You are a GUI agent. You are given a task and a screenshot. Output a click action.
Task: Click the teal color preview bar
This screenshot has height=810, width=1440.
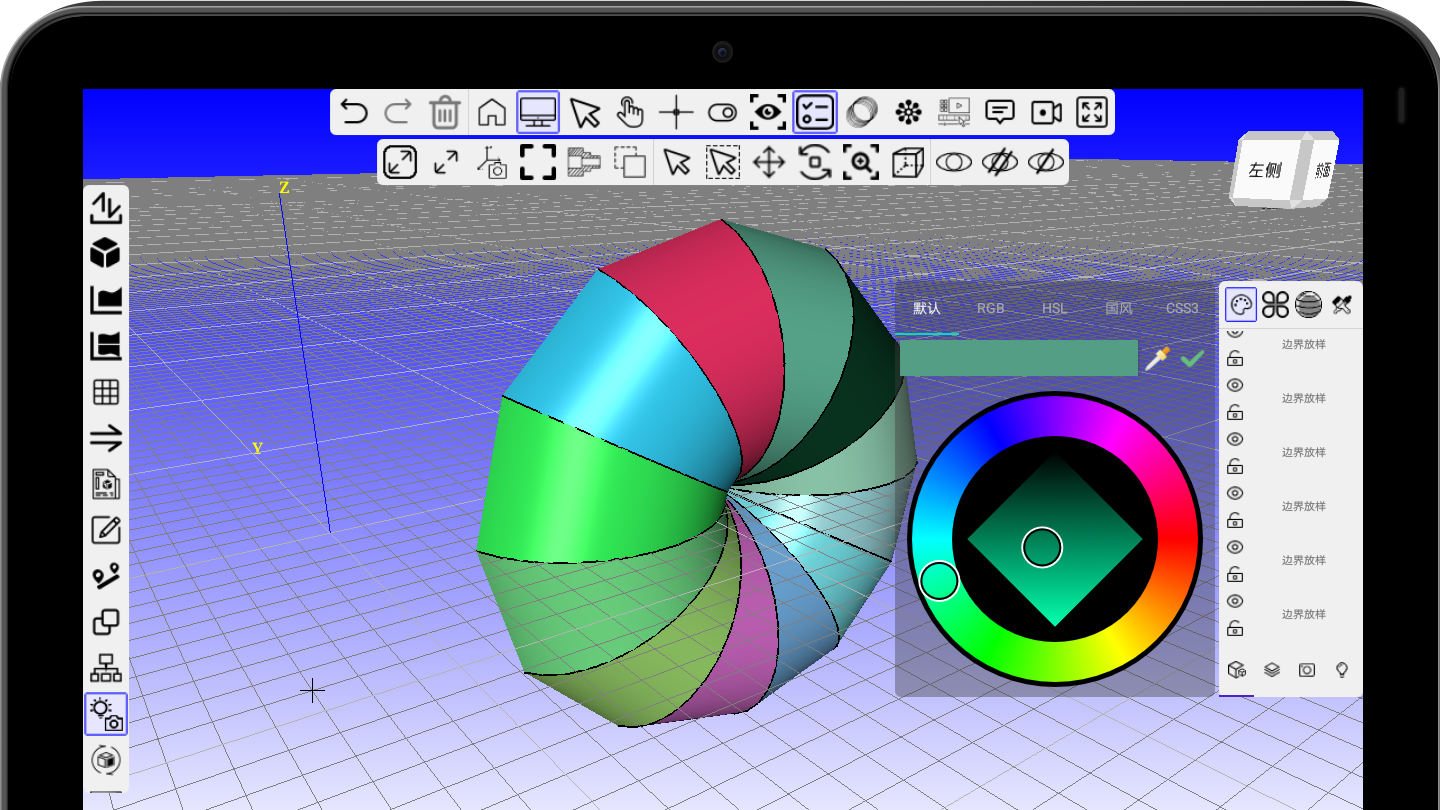pyautogui.click(x=1018, y=358)
